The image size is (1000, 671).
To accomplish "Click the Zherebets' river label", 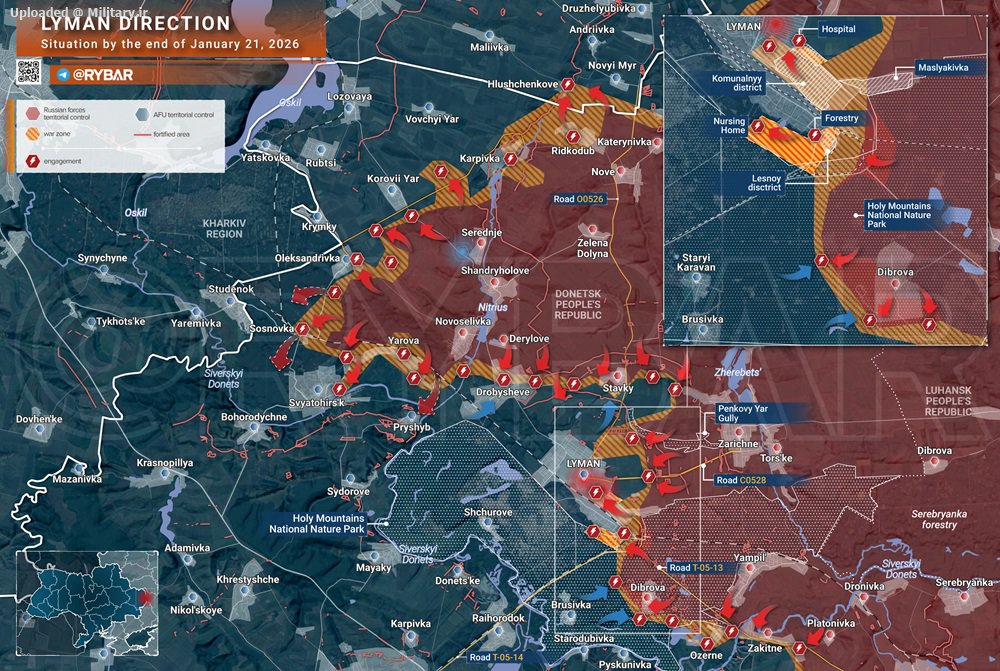I will tap(737, 372).
